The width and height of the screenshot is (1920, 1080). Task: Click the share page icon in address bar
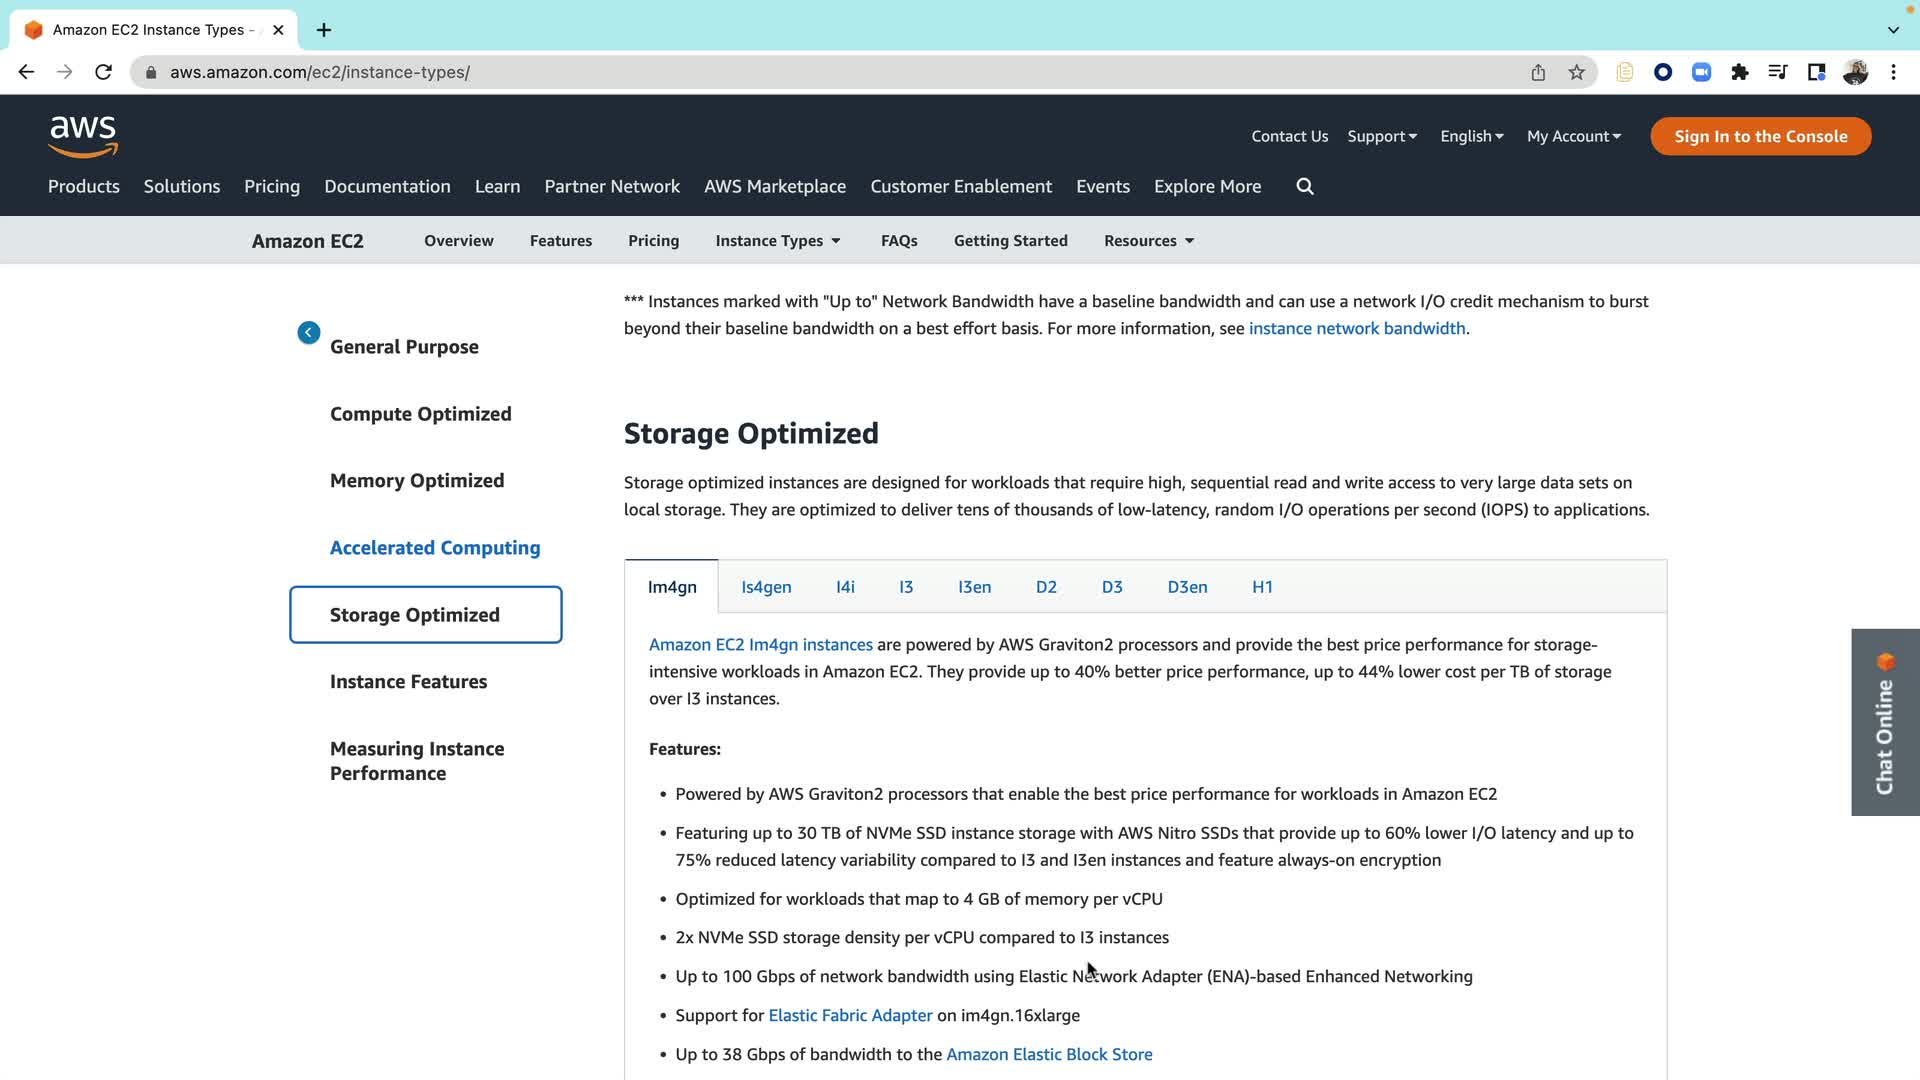click(x=1538, y=72)
